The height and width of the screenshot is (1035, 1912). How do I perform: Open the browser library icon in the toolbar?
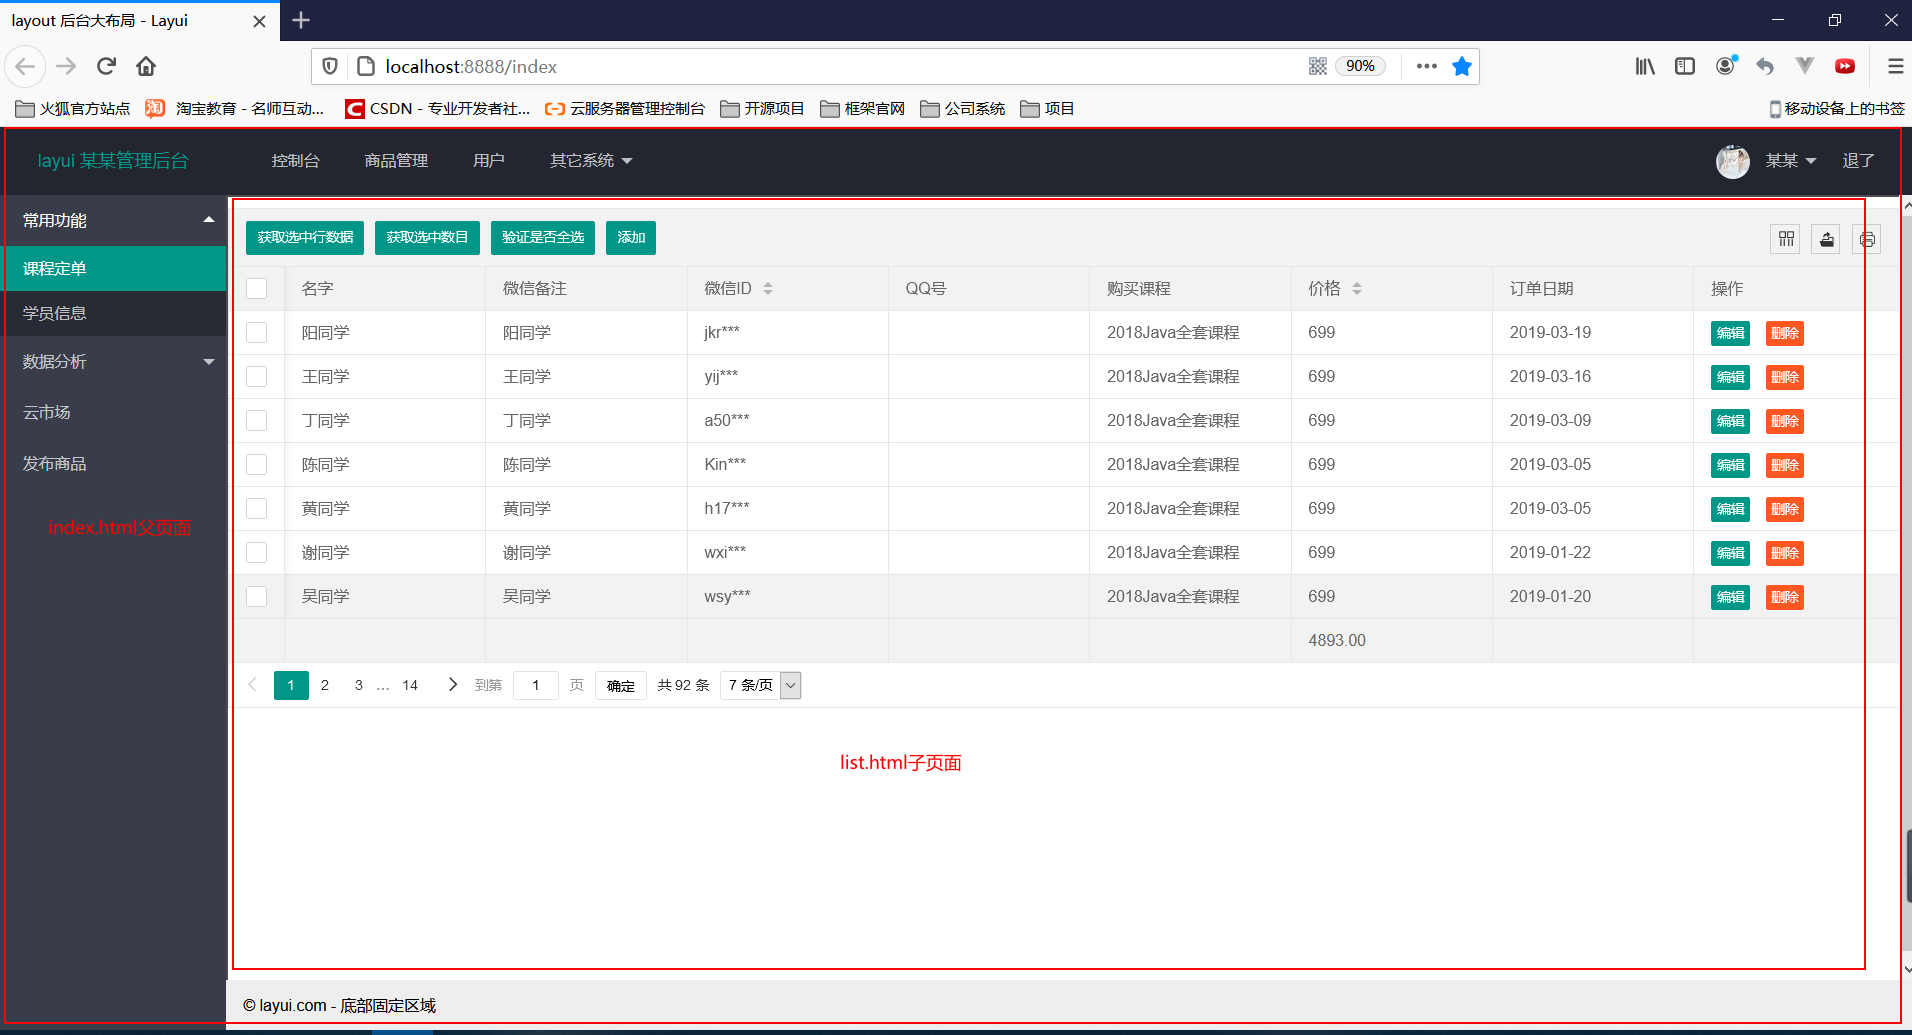click(x=1644, y=66)
